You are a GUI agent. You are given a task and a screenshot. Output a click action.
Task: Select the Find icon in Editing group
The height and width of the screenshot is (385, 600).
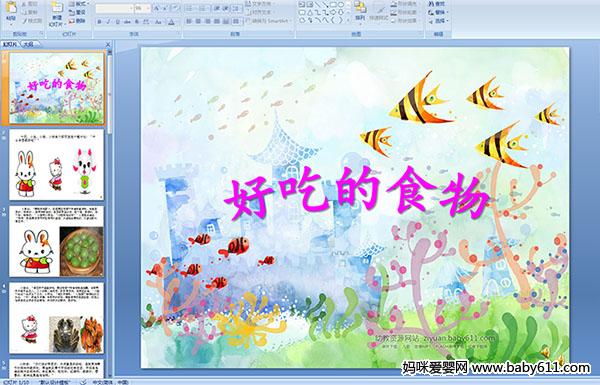pos(437,4)
